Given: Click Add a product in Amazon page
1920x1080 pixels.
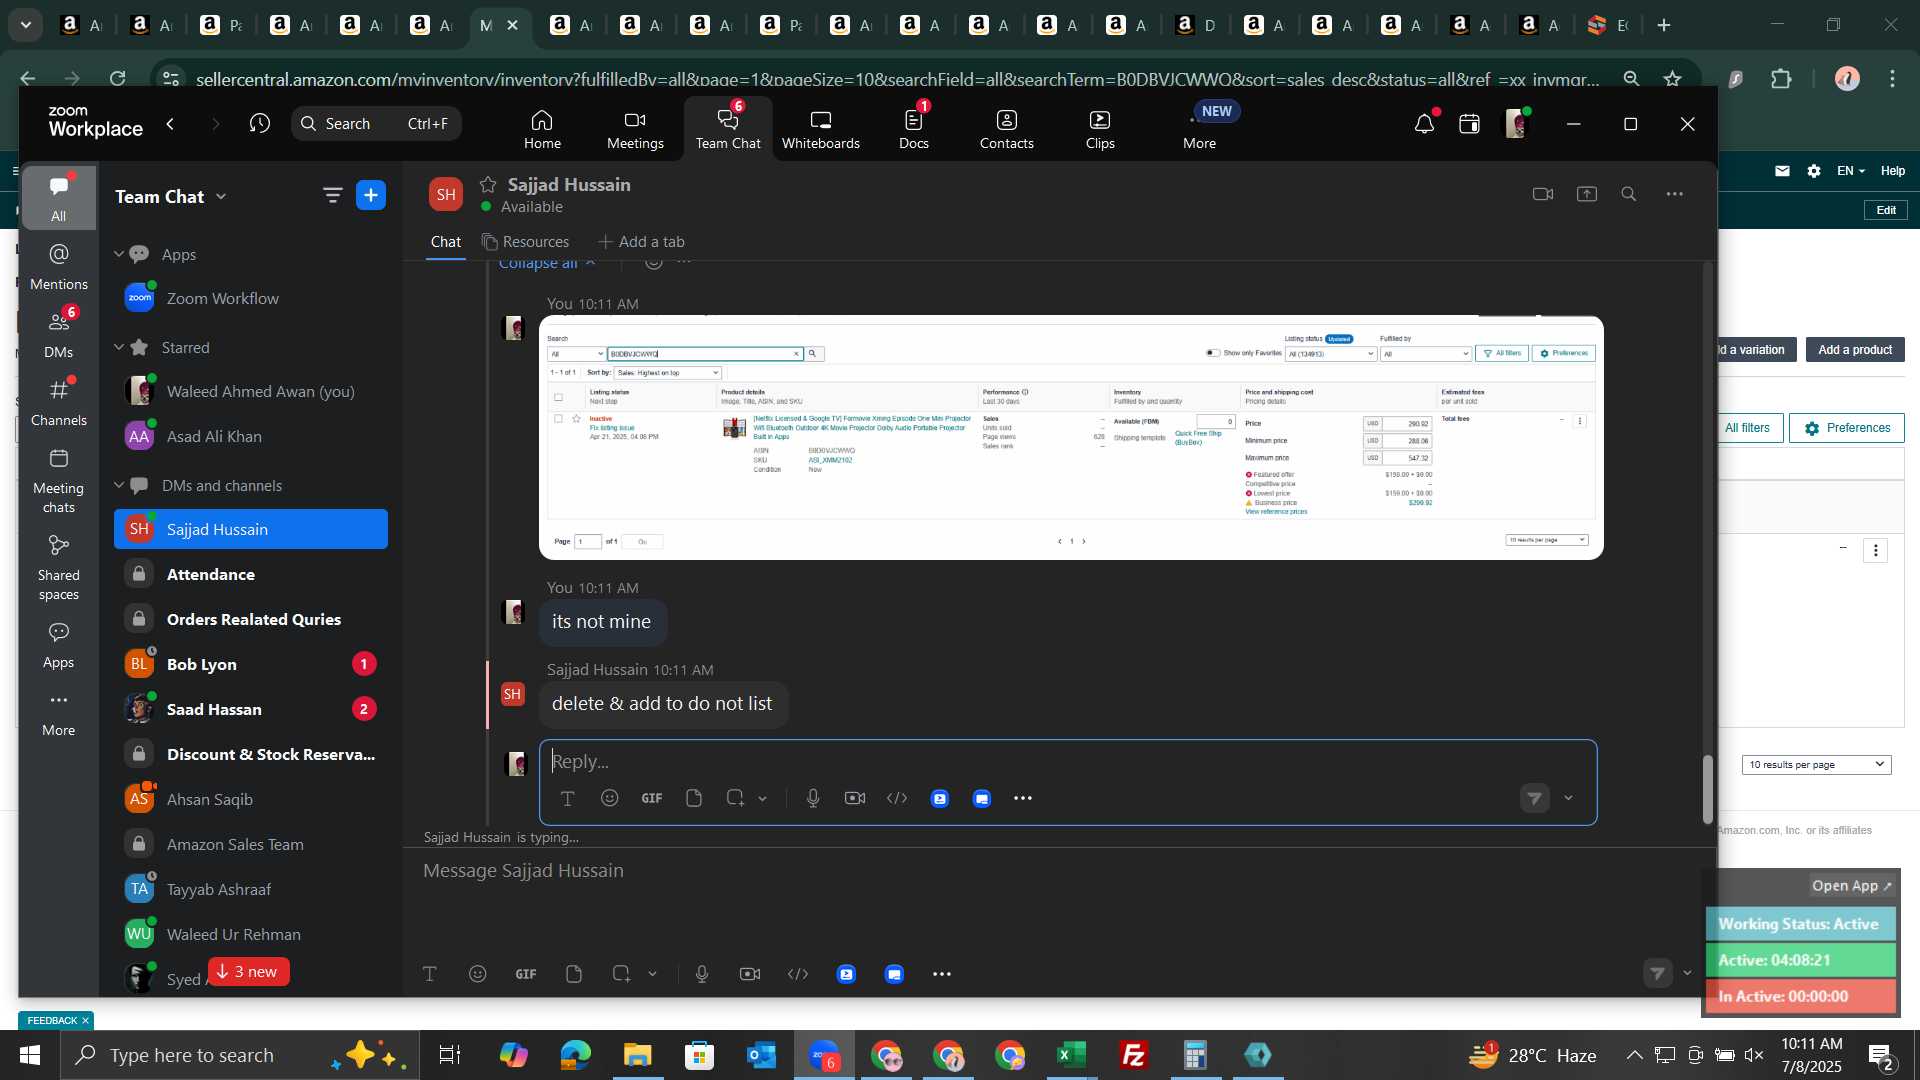Looking at the screenshot, I should 1855,350.
